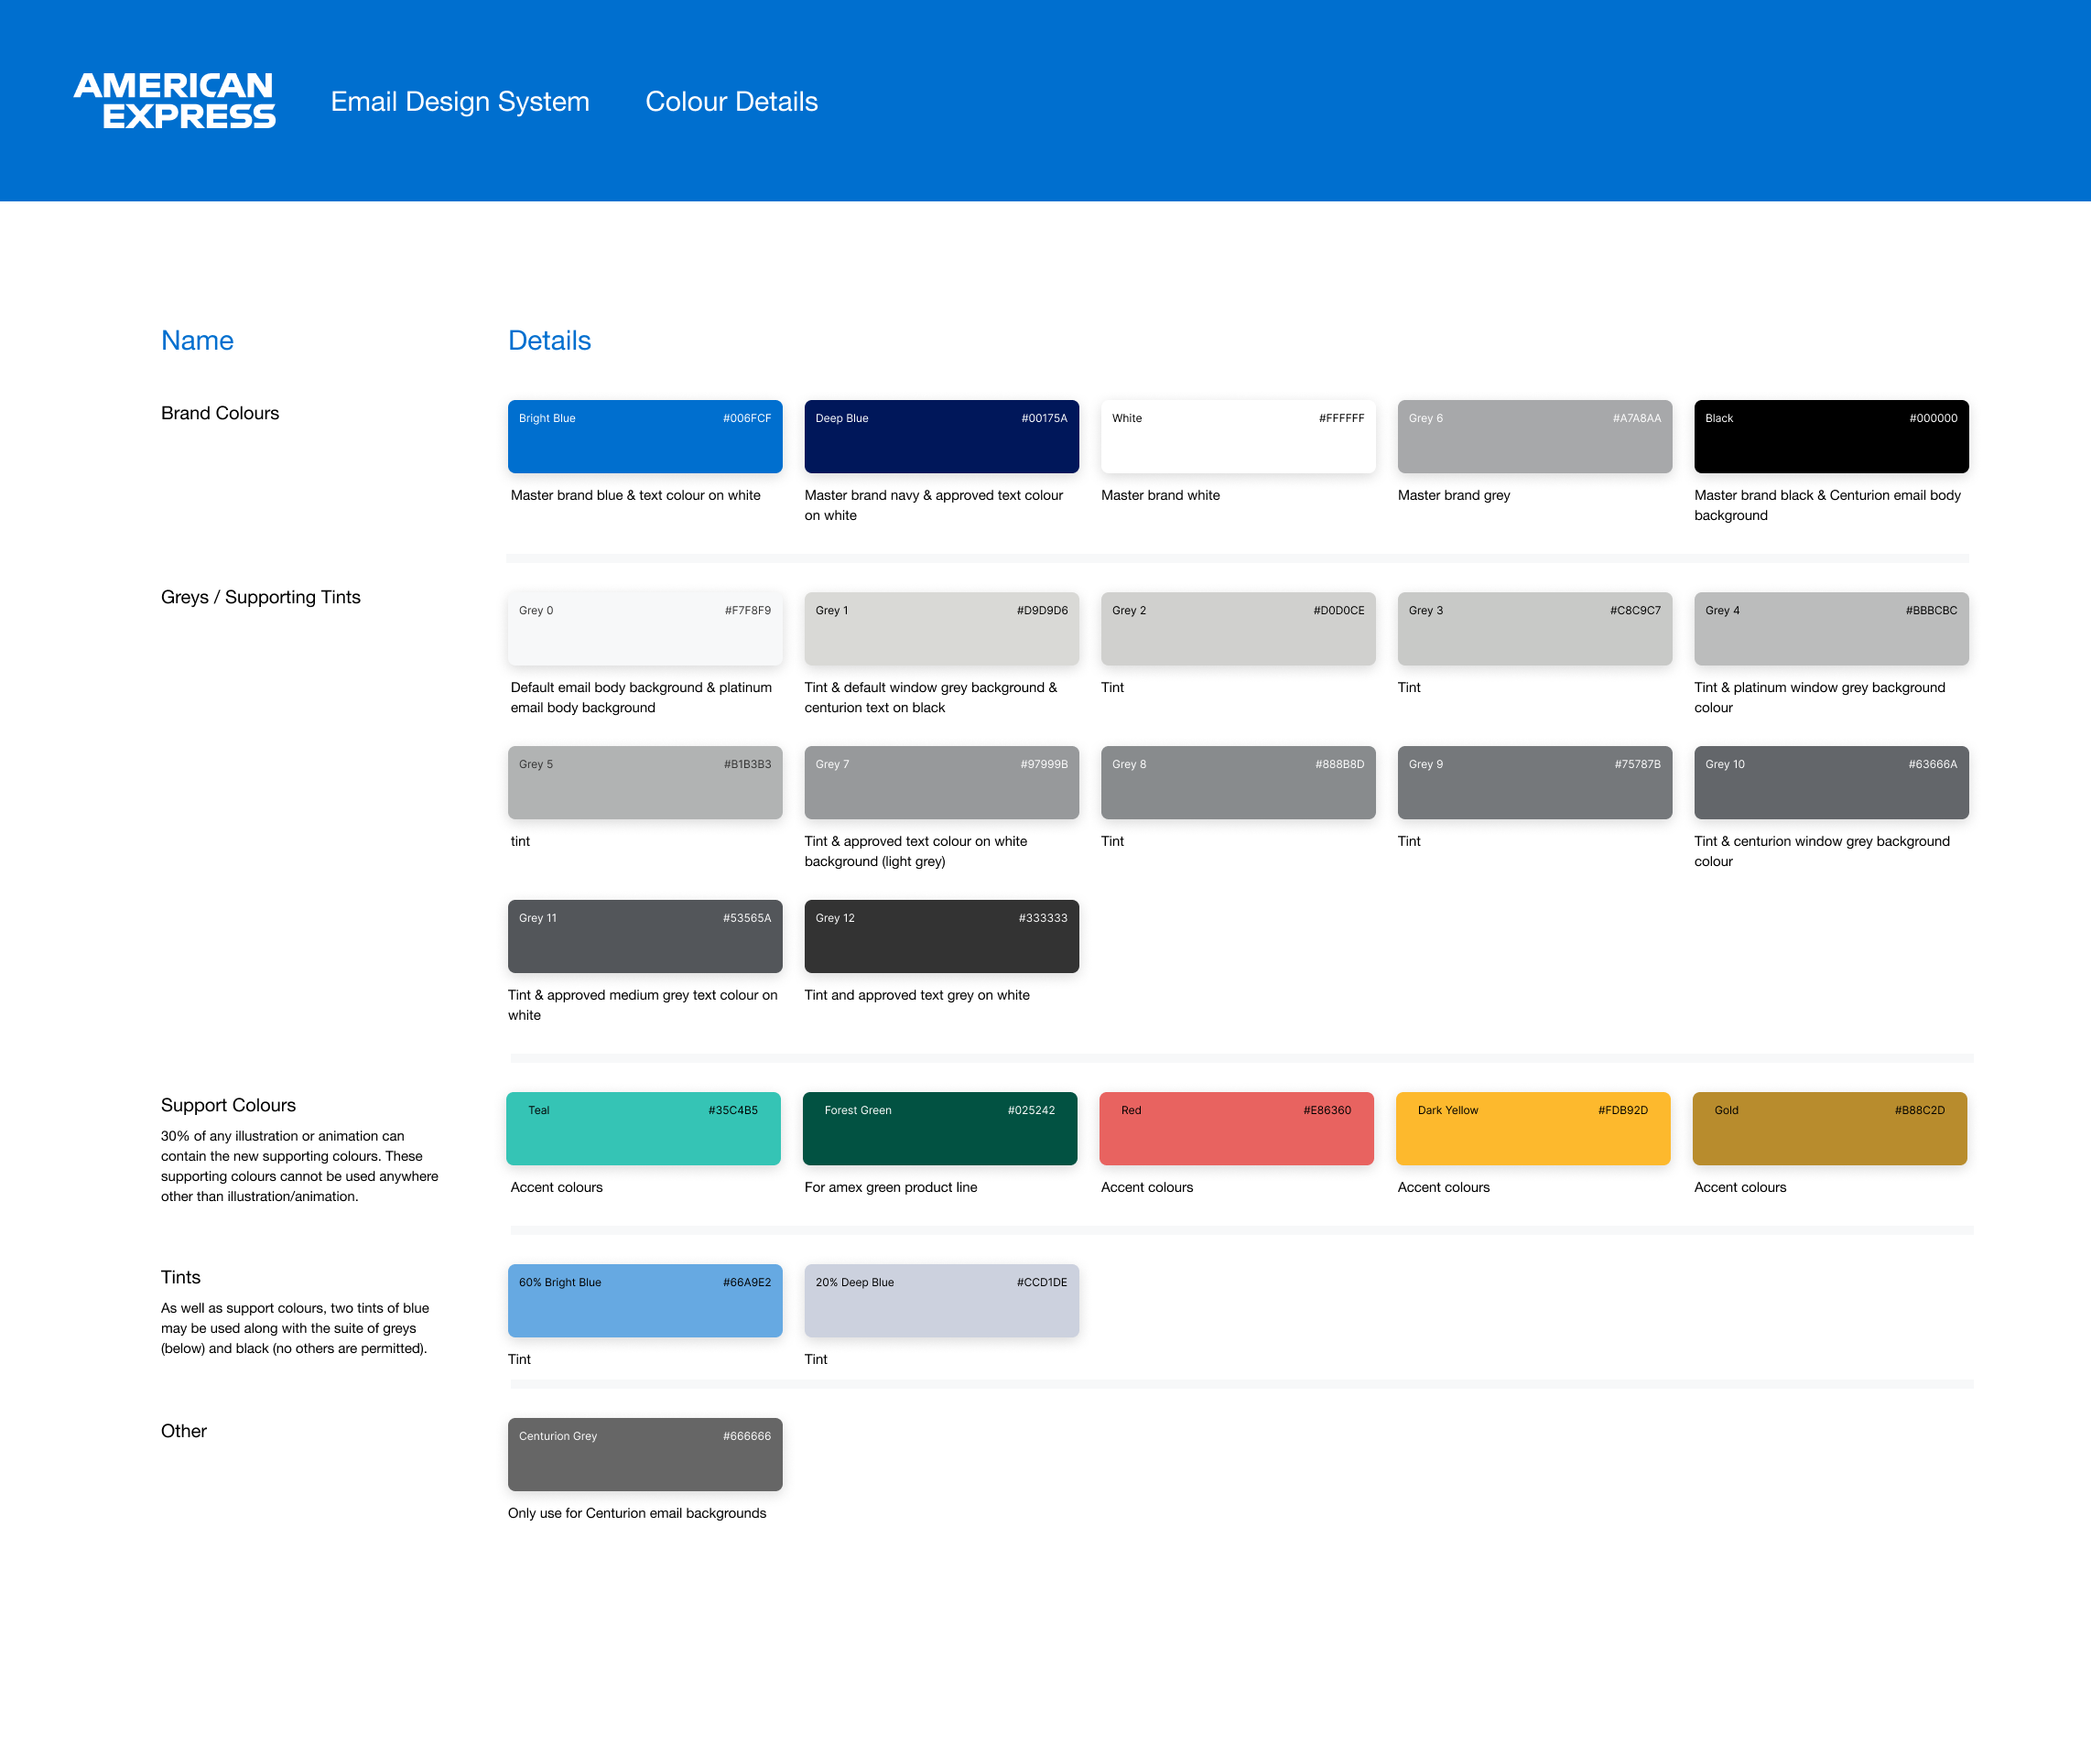Select the Grey 5 #B1B3B3 swatch

[x=645, y=783]
